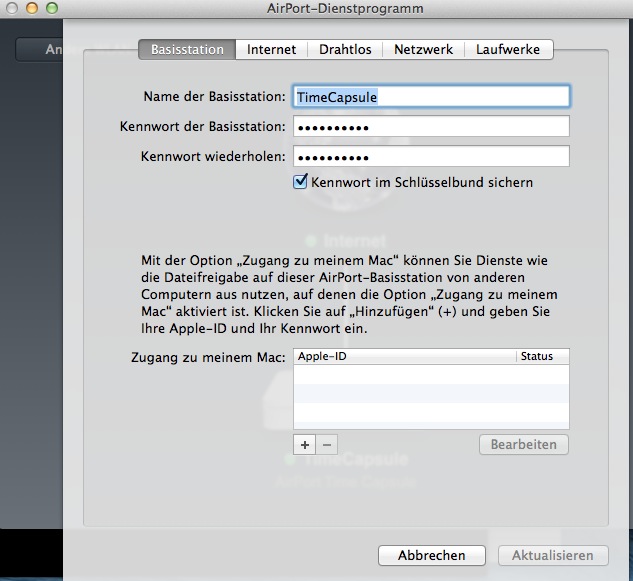
Task: Select the Drahtlos tab
Action: click(345, 49)
